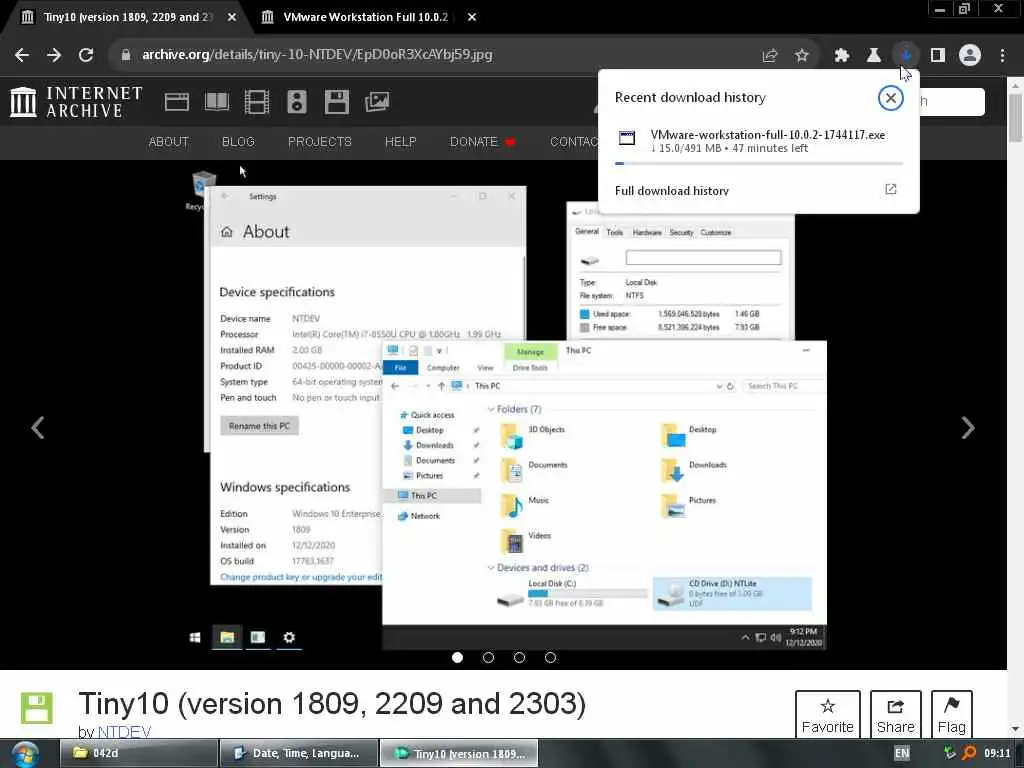Open the NTDEV uploader link
The image size is (1024, 768).
click(124, 732)
